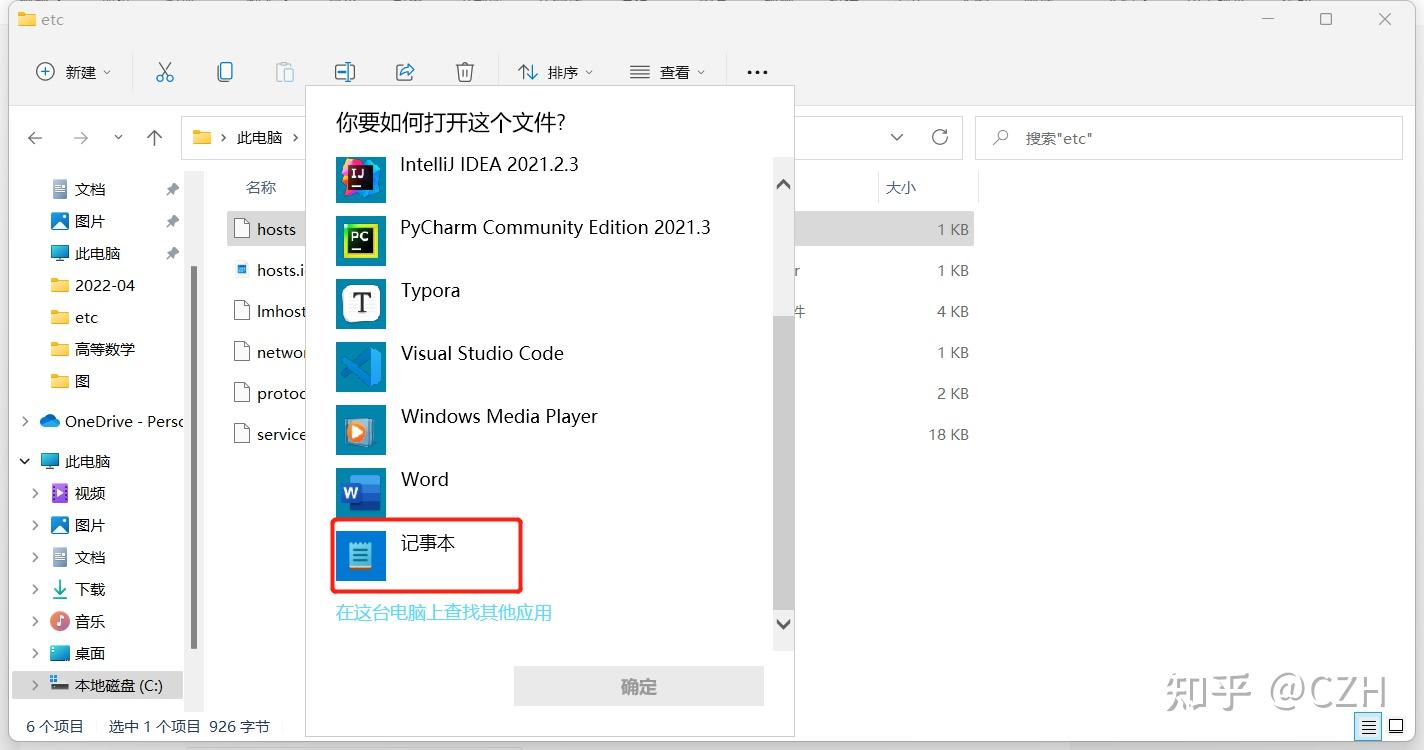Screen dimensions: 1424x750
Task: Select the hosts file row
Action: [600, 229]
